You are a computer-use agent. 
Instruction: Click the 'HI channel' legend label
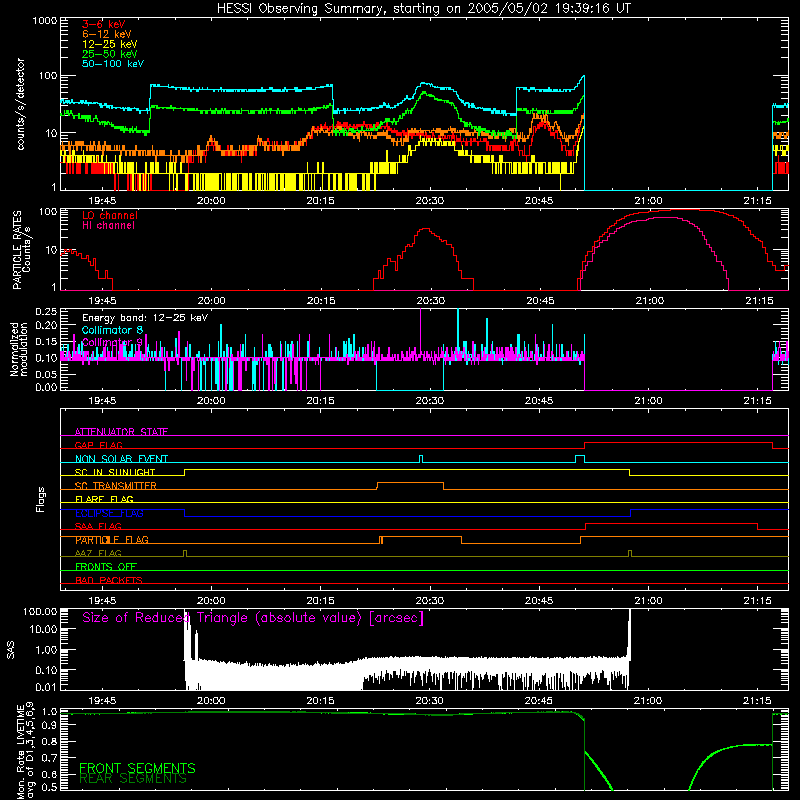[x=109, y=226]
